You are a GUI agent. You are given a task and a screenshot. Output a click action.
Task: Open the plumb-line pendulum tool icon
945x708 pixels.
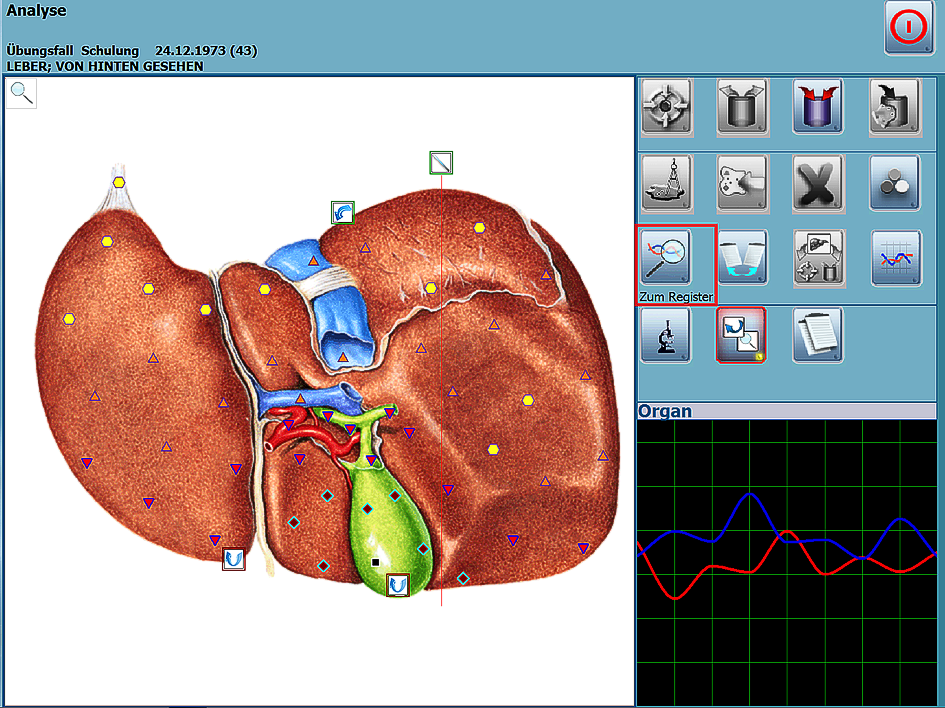click(x=666, y=183)
